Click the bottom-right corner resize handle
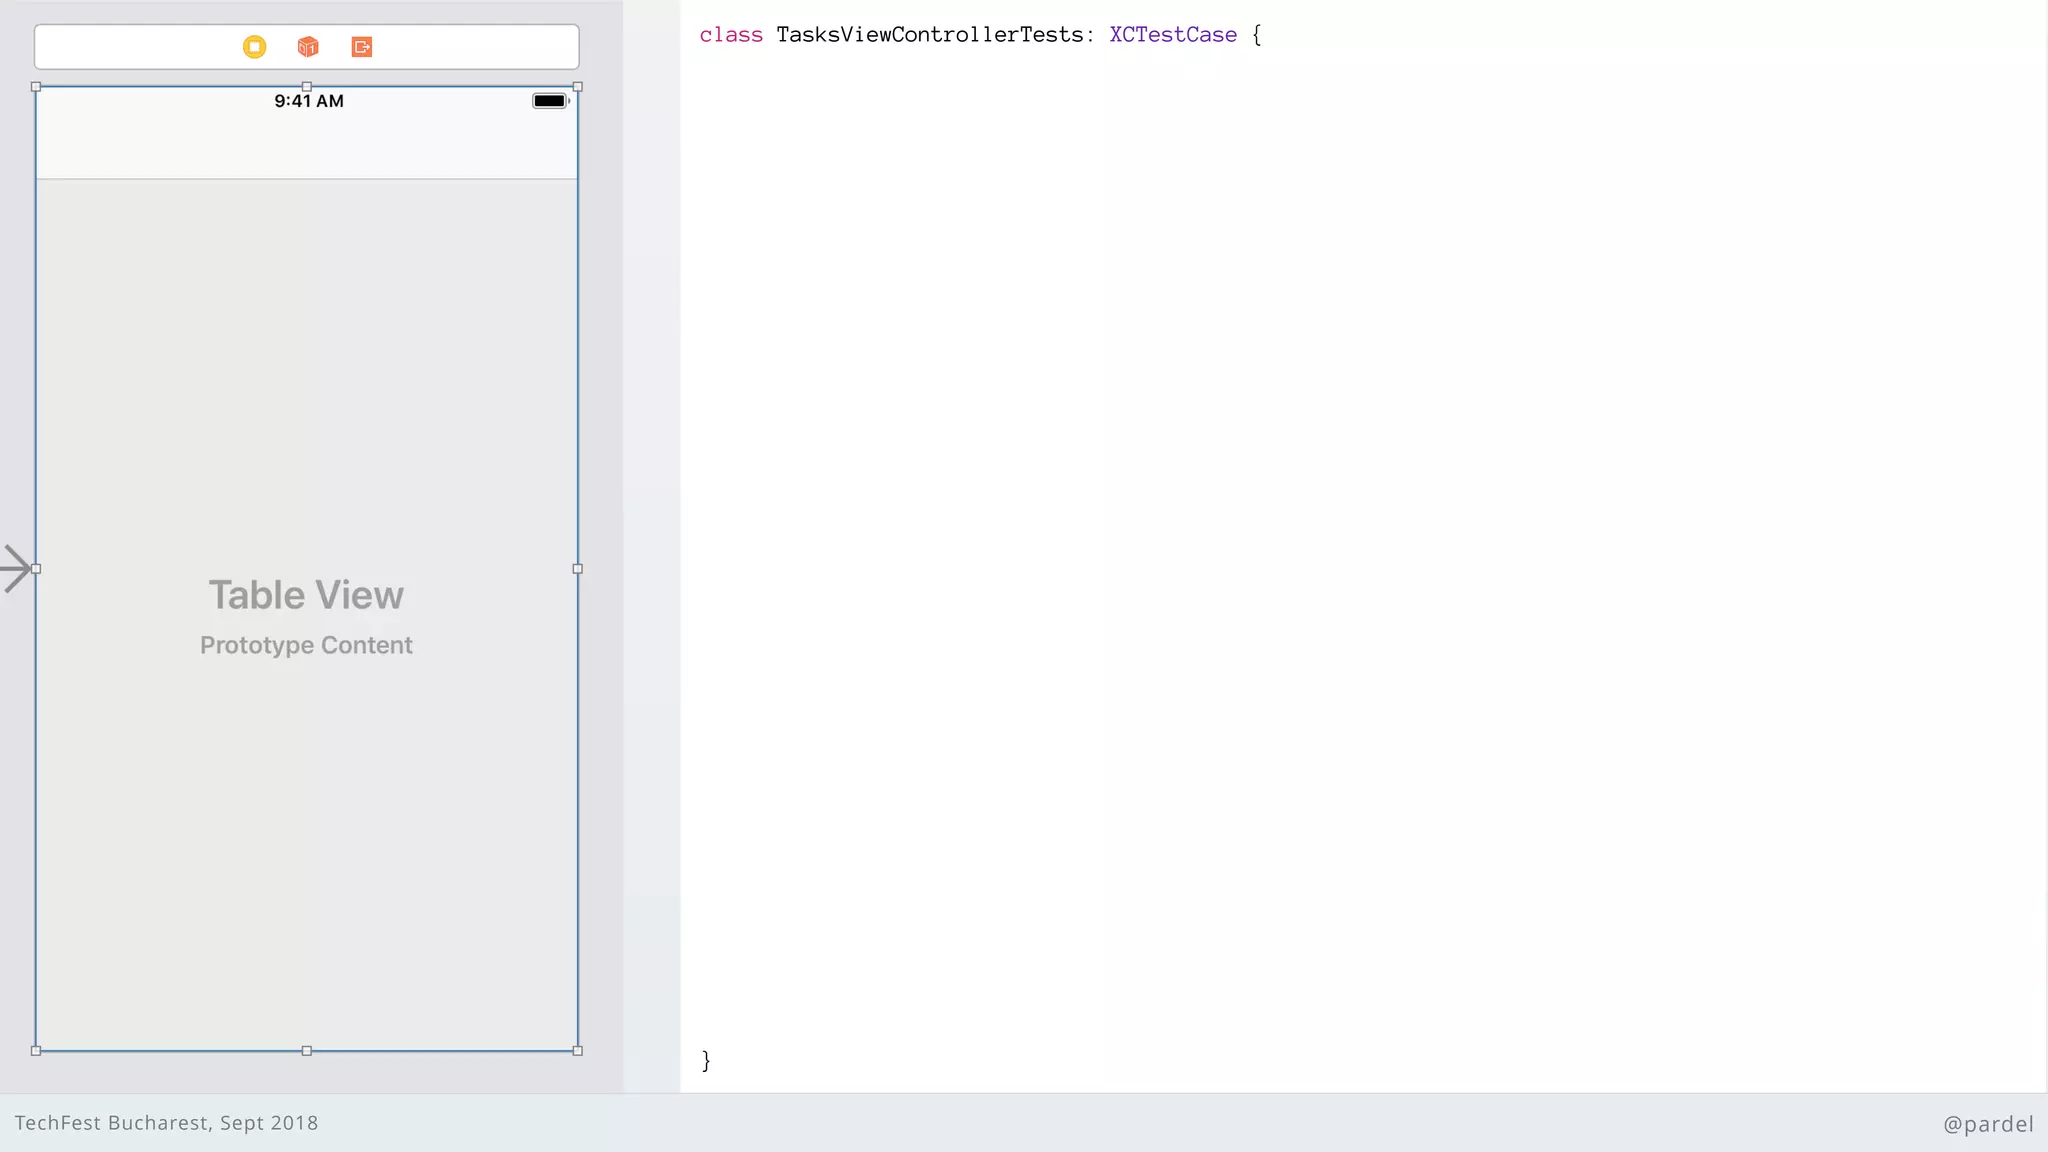The width and height of the screenshot is (2048, 1152). (577, 1051)
